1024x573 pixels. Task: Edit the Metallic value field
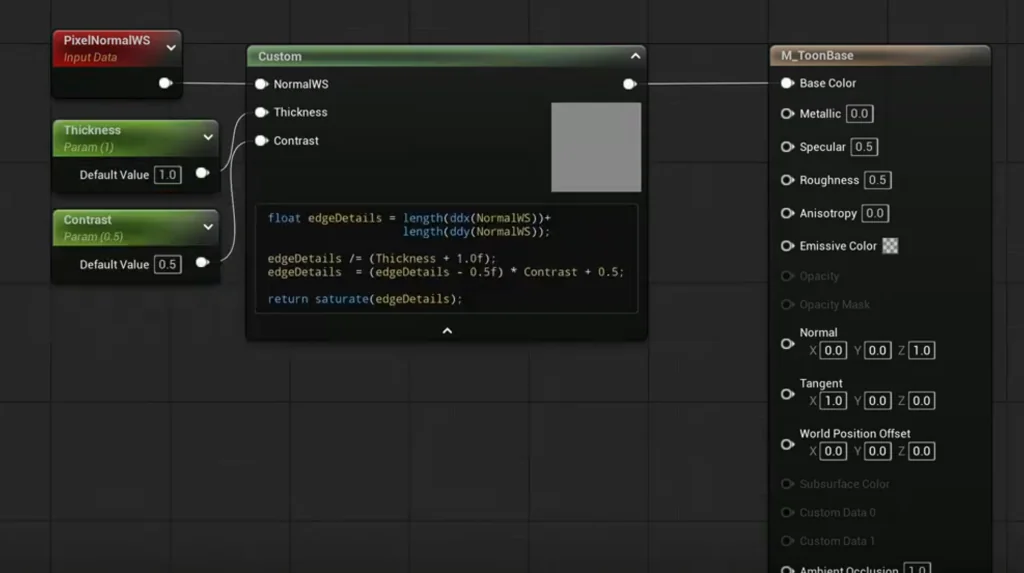(859, 114)
